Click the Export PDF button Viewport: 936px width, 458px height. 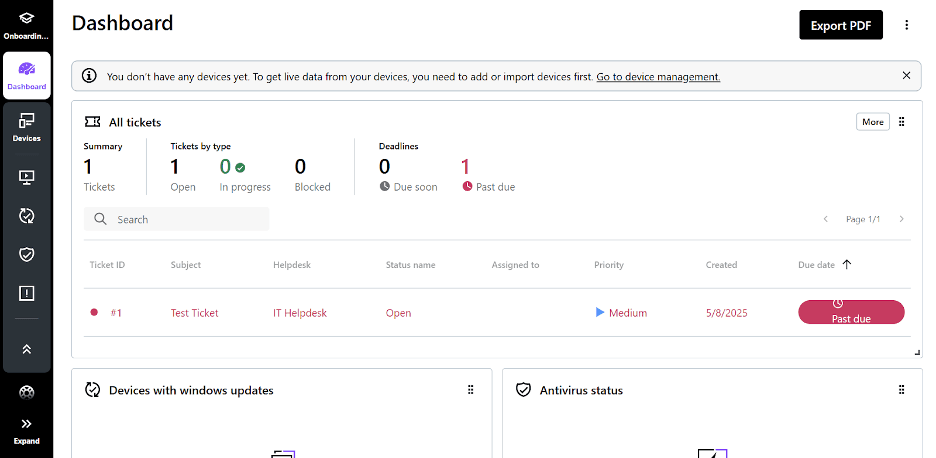[840, 25]
